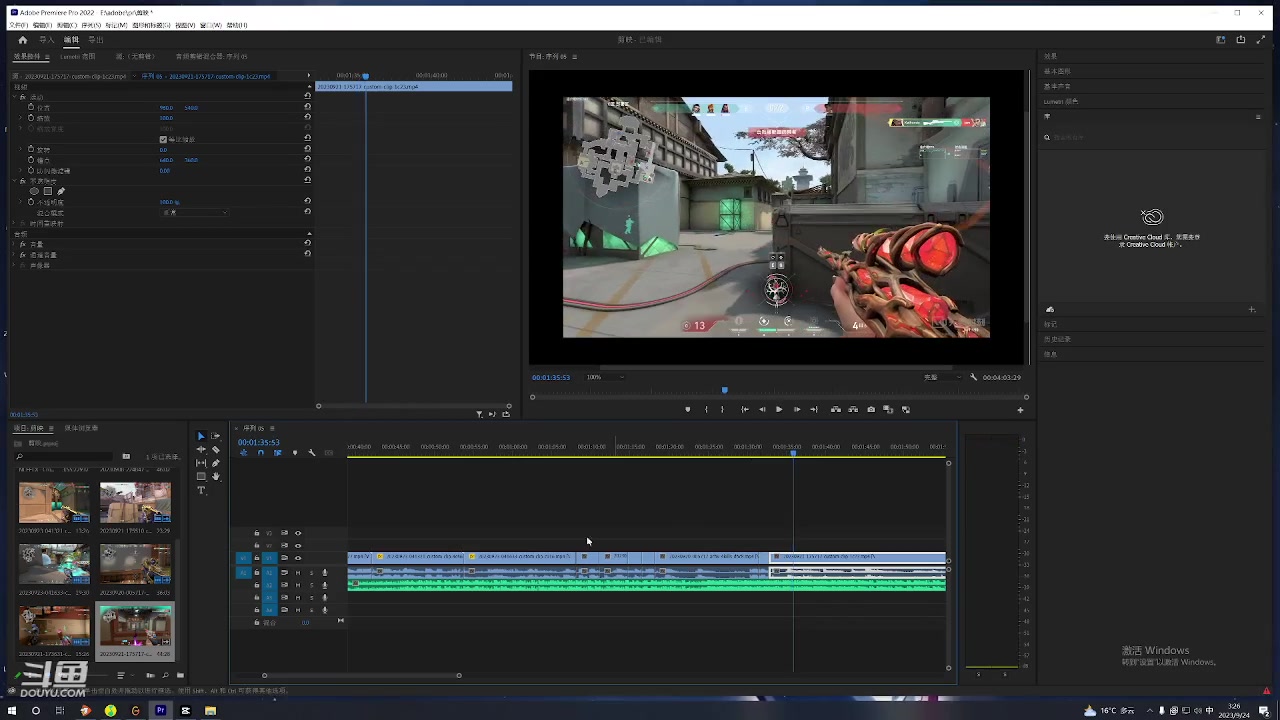
Task: Create 4-point polygon mask under Opacity
Action: point(47,191)
